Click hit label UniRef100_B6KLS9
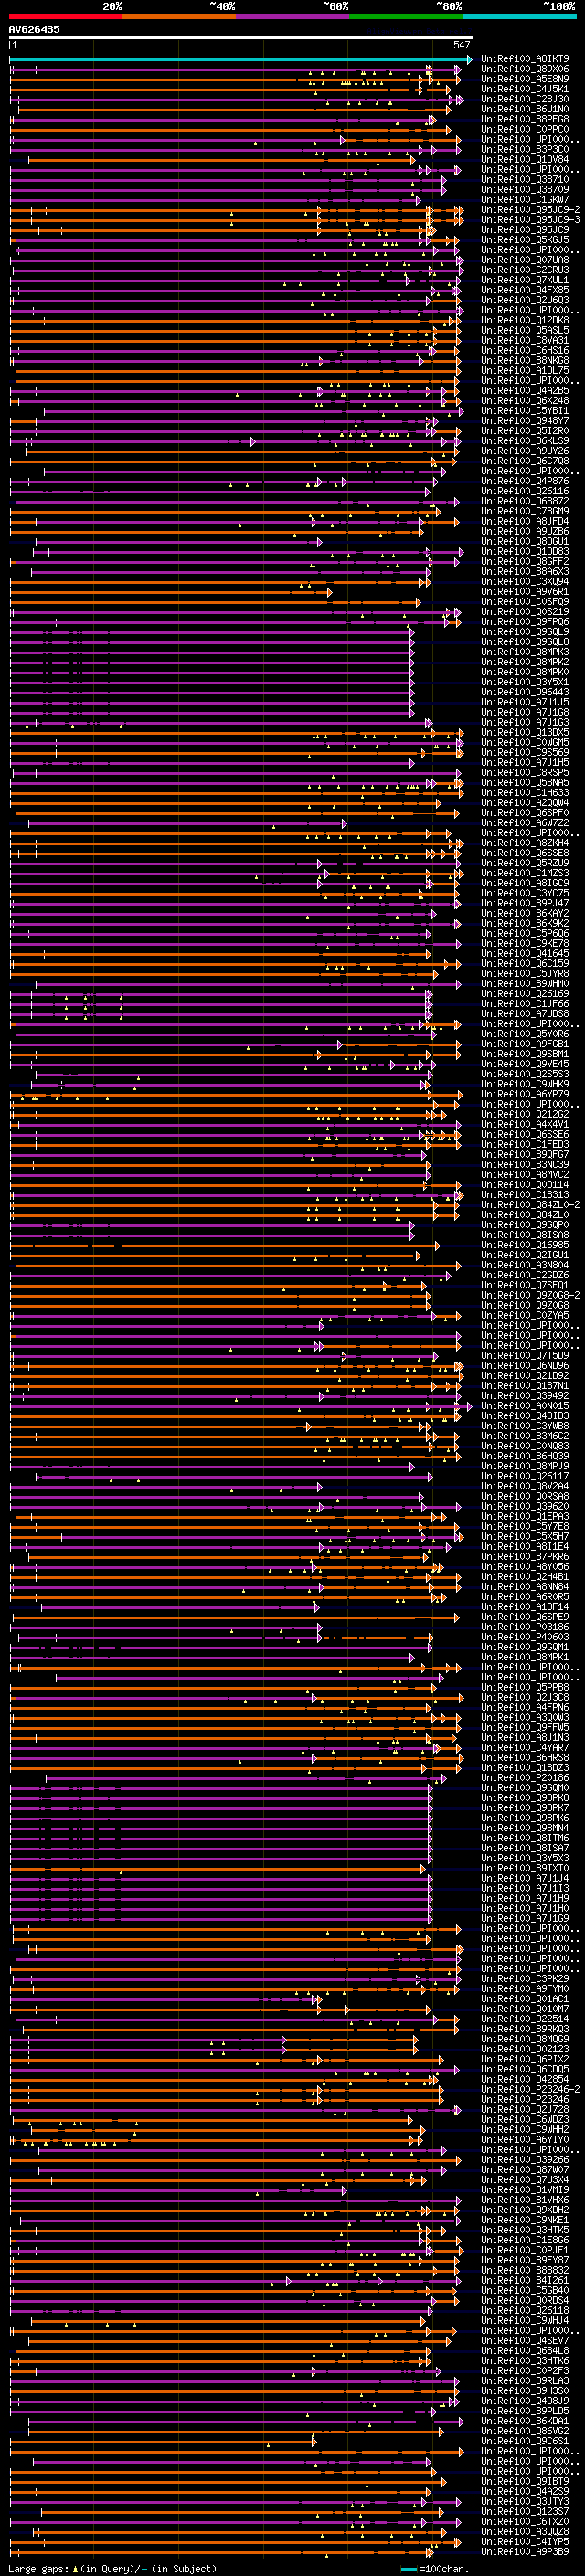 point(525,441)
